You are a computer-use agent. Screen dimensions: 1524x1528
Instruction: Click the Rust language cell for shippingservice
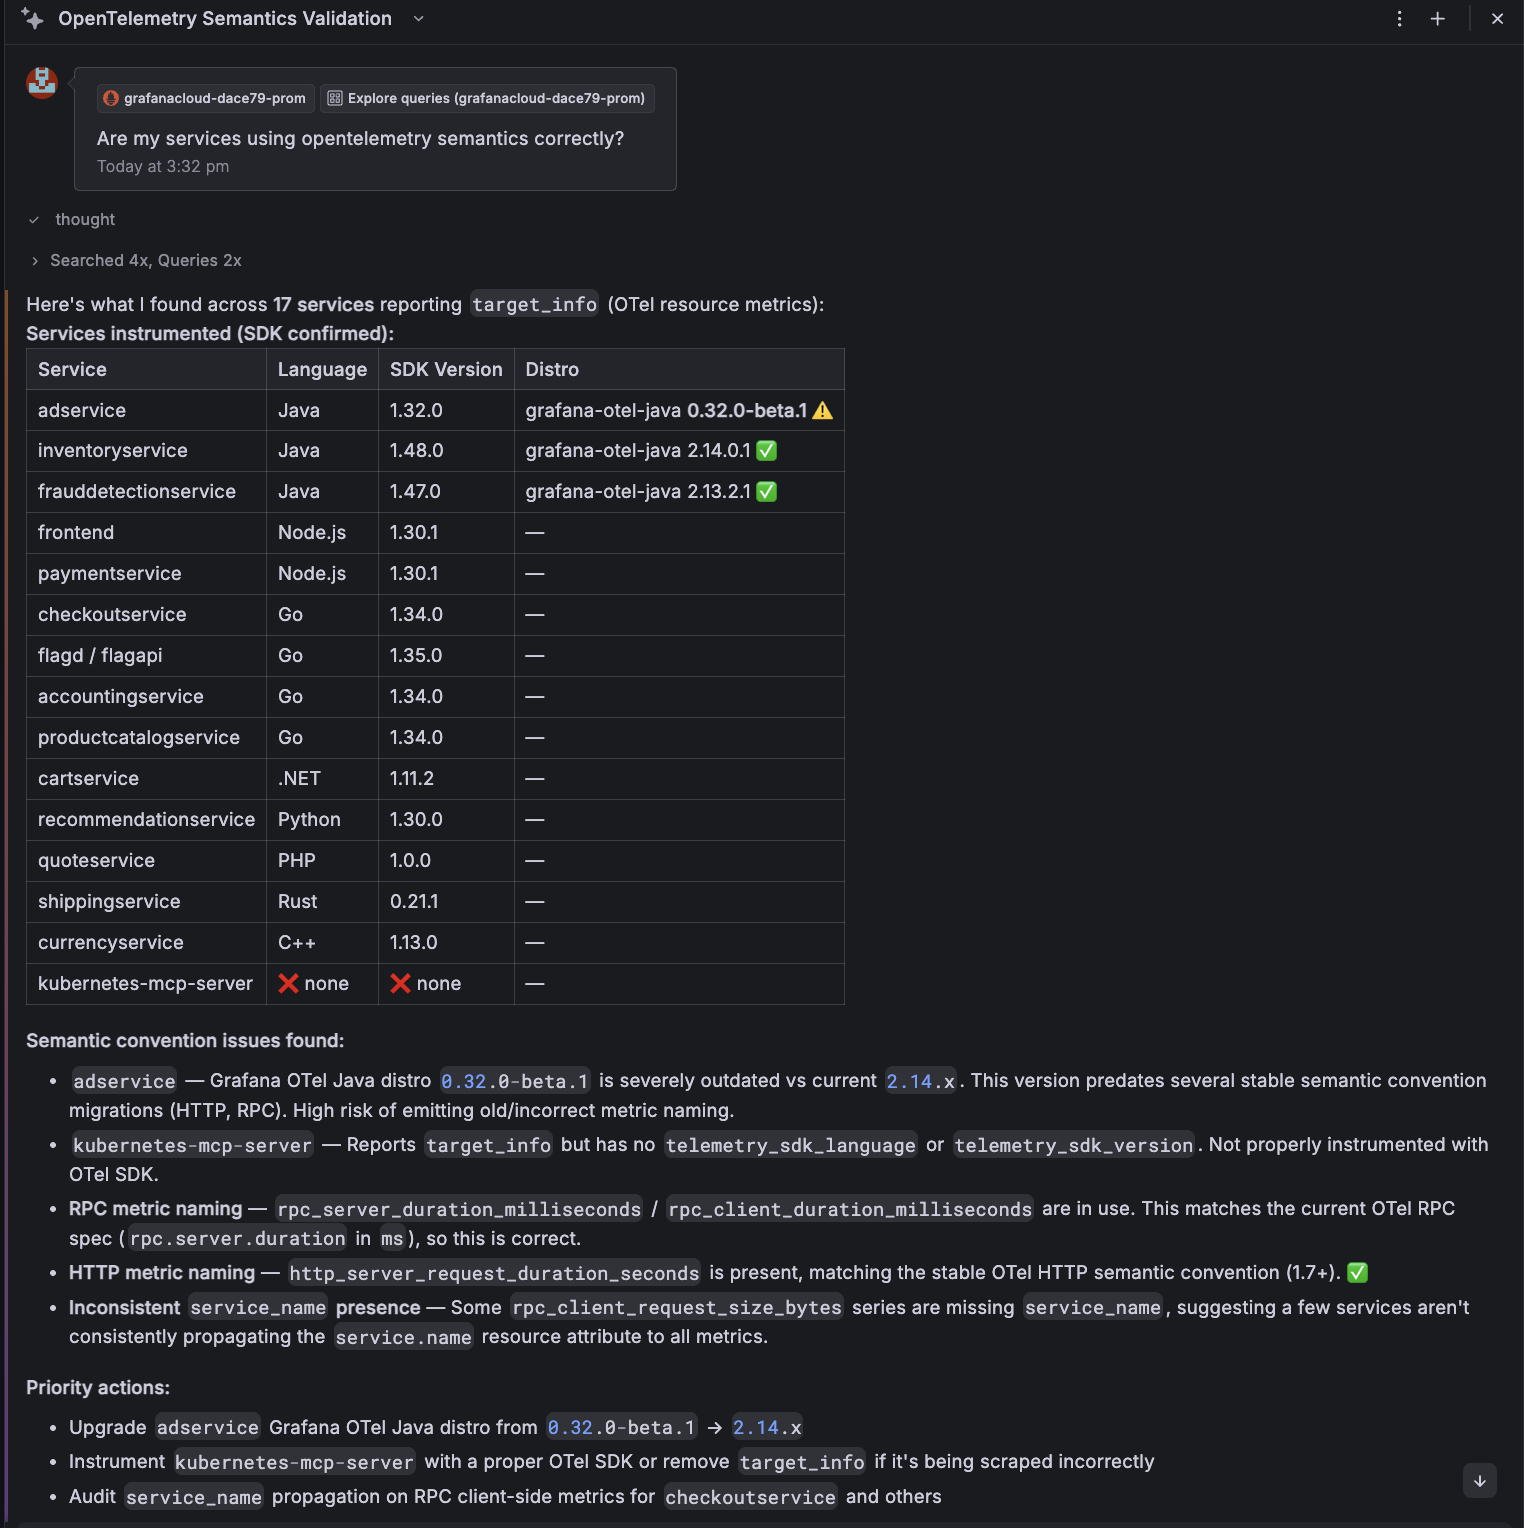click(322, 902)
